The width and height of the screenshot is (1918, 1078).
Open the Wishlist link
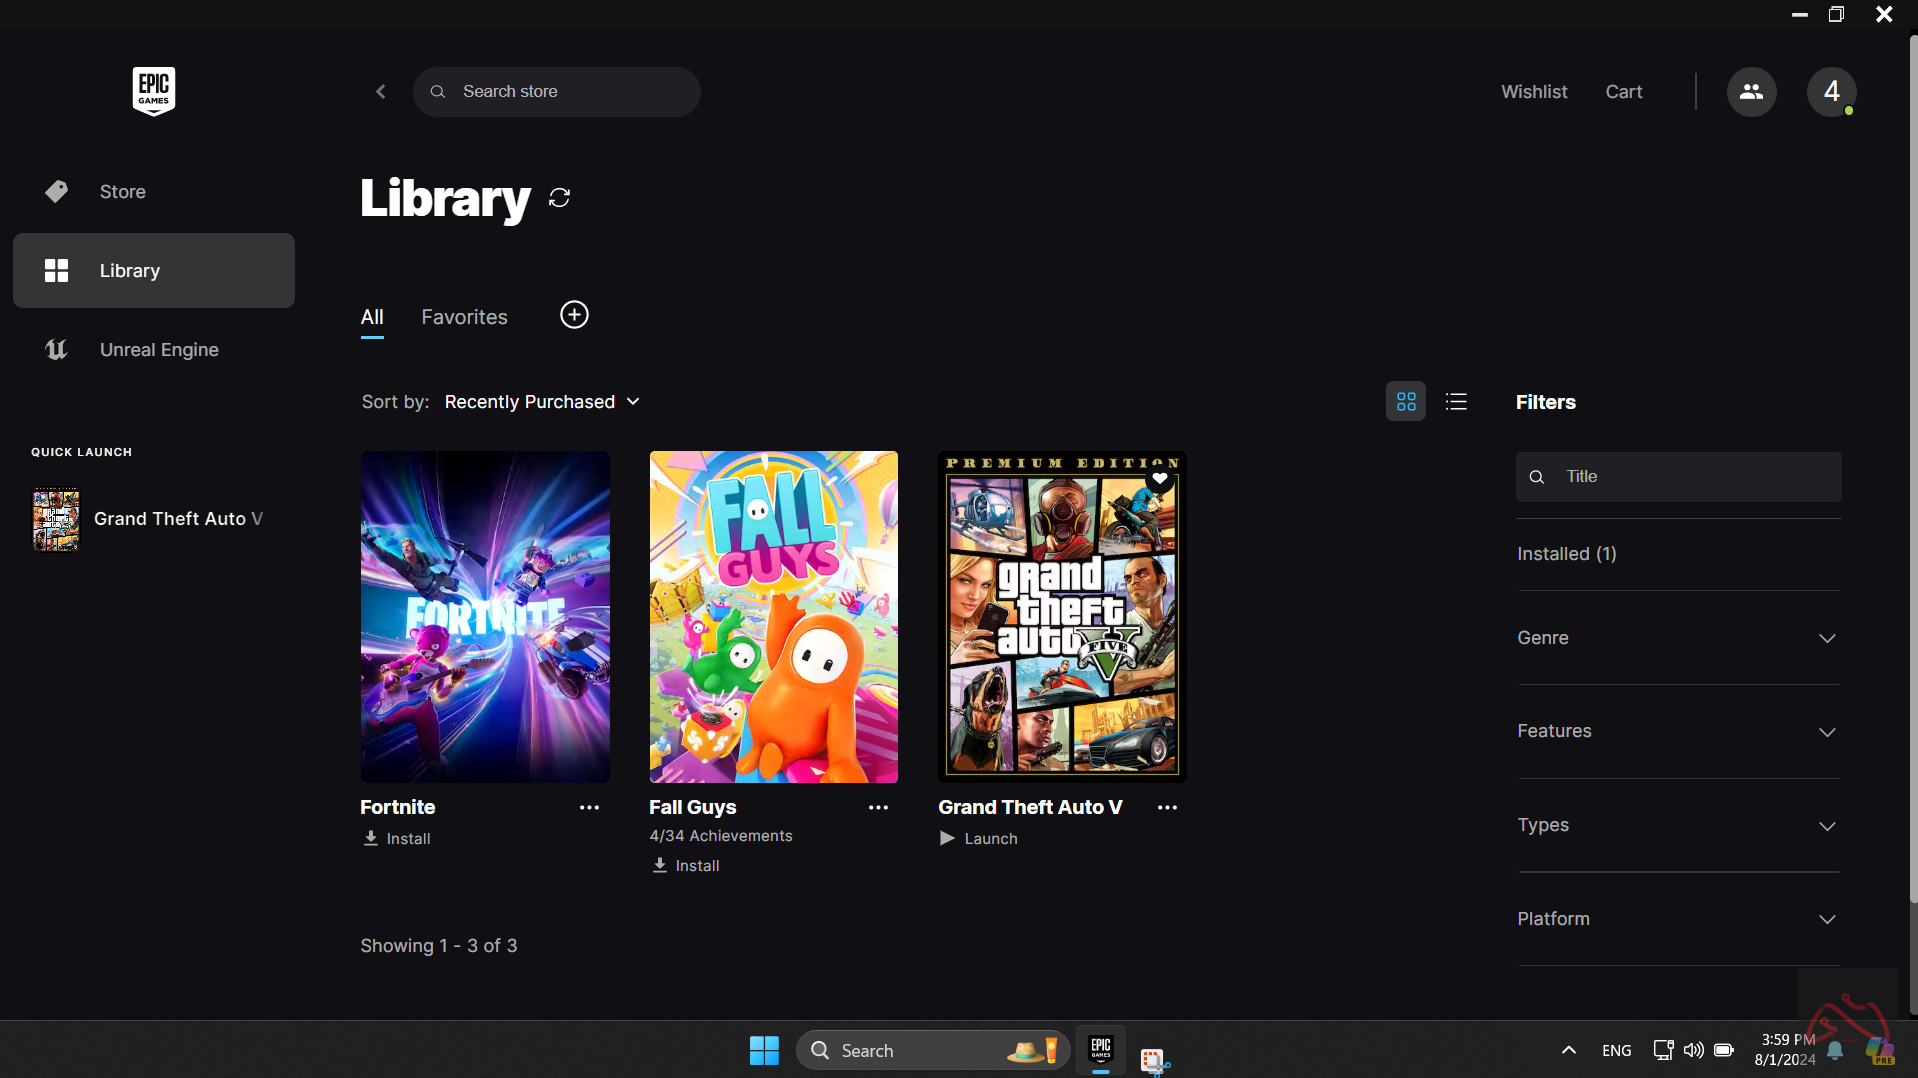pos(1534,92)
